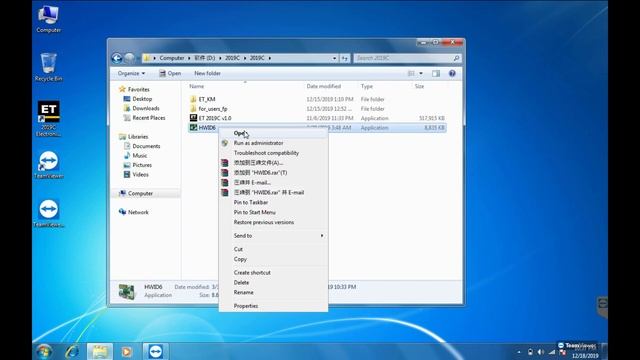Open the Organize dropdown menu
This screenshot has height=360, width=640.
pyautogui.click(x=131, y=73)
